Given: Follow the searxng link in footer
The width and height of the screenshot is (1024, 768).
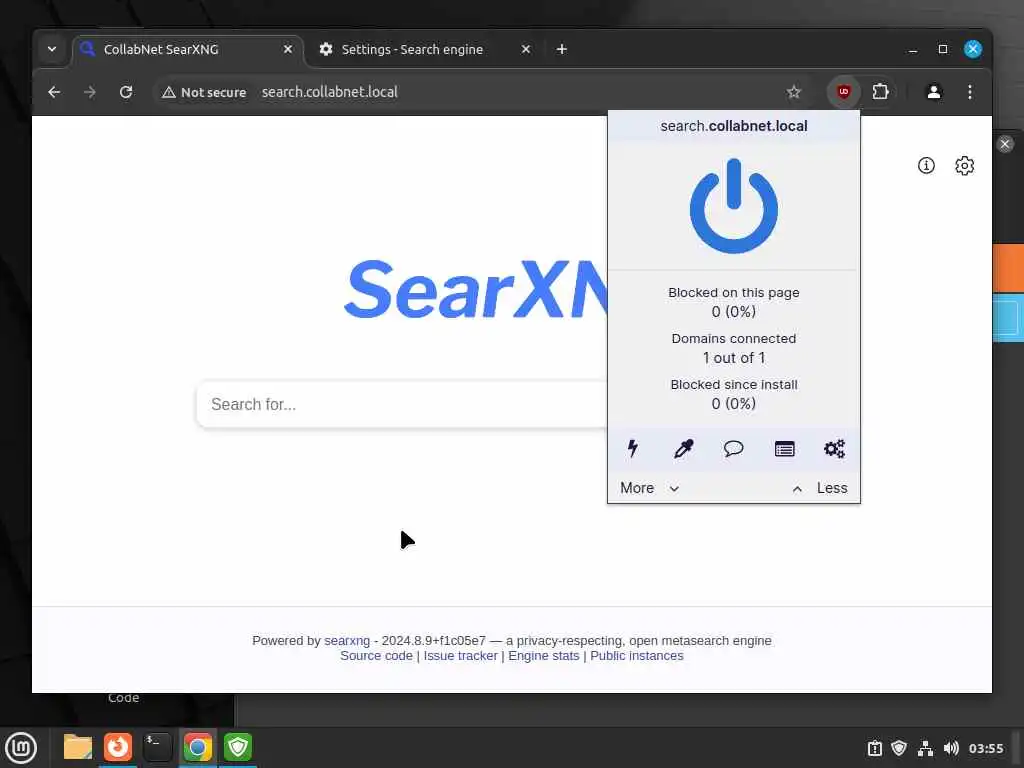Looking at the screenshot, I should [x=347, y=641].
